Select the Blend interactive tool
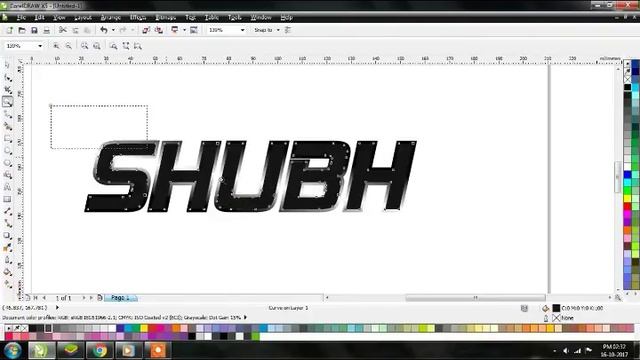 tap(7, 236)
